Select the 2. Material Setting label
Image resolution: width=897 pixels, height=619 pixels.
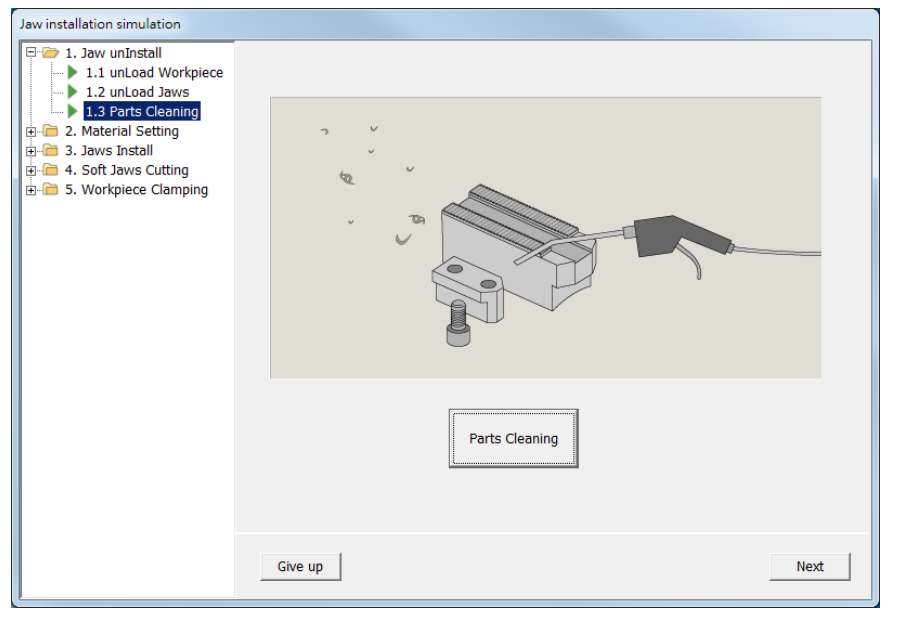click(122, 131)
